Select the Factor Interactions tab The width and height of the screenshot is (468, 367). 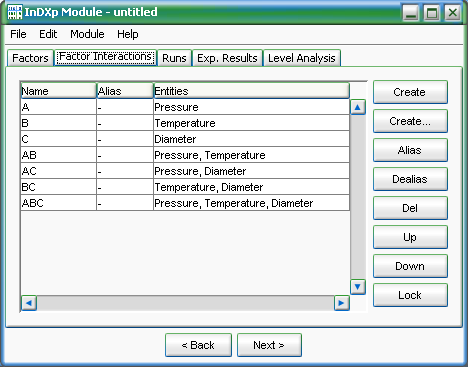point(106,57)
